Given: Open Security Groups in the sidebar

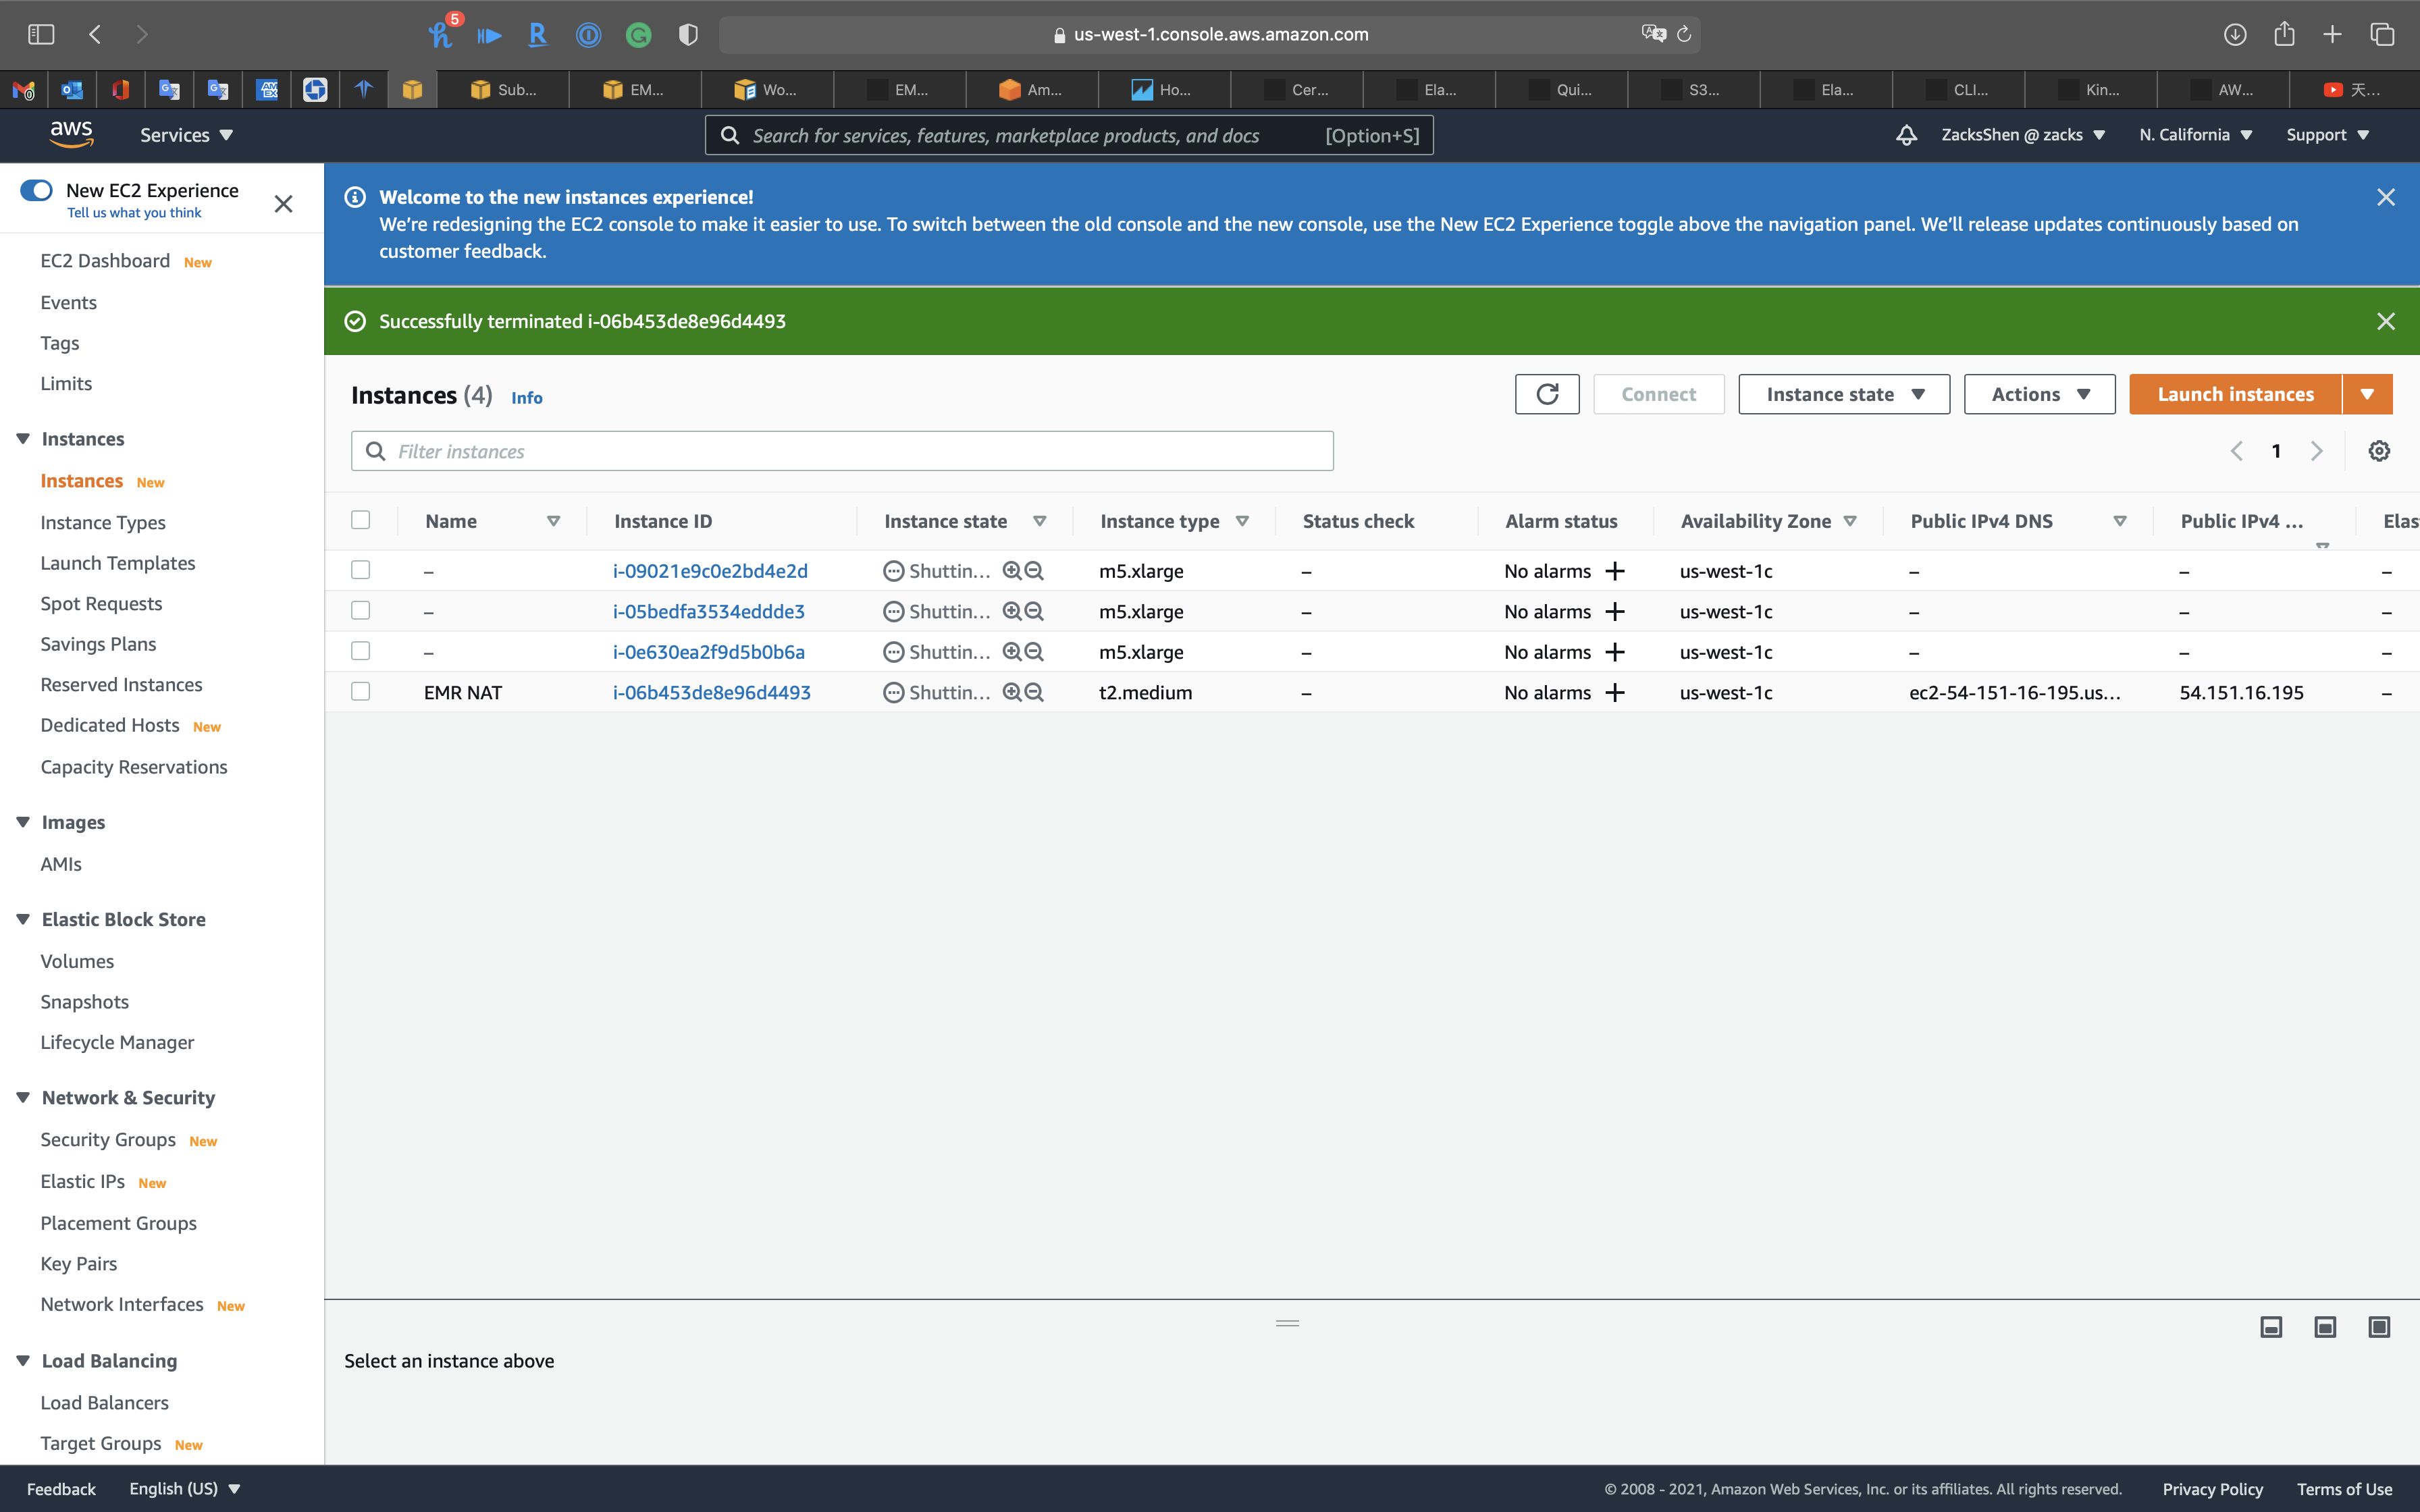Looking at the screenshot, I should 108,1139.
